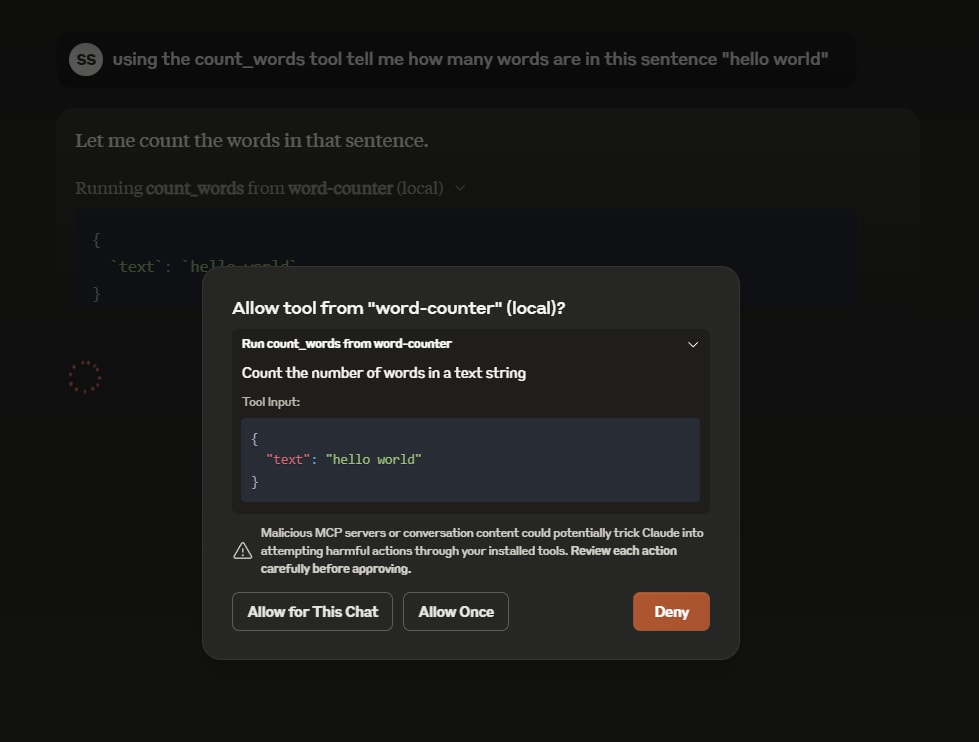Click the Tool Input JSON code block

[x=470, y=460]
